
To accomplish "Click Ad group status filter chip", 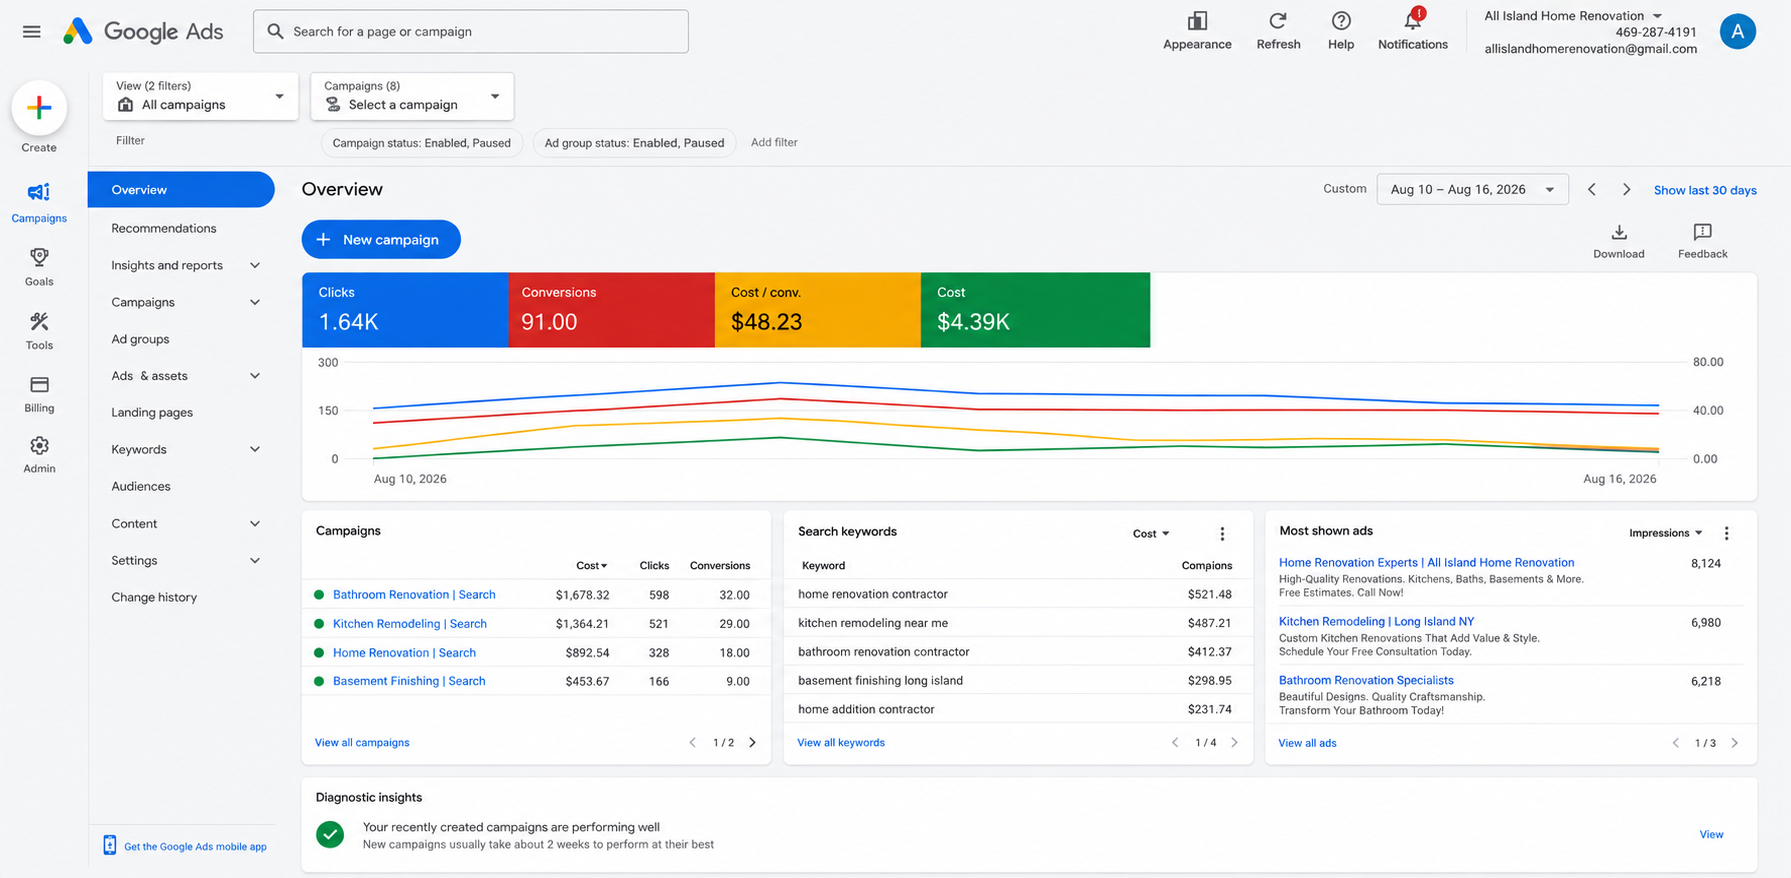I will (x=634, y=143).
